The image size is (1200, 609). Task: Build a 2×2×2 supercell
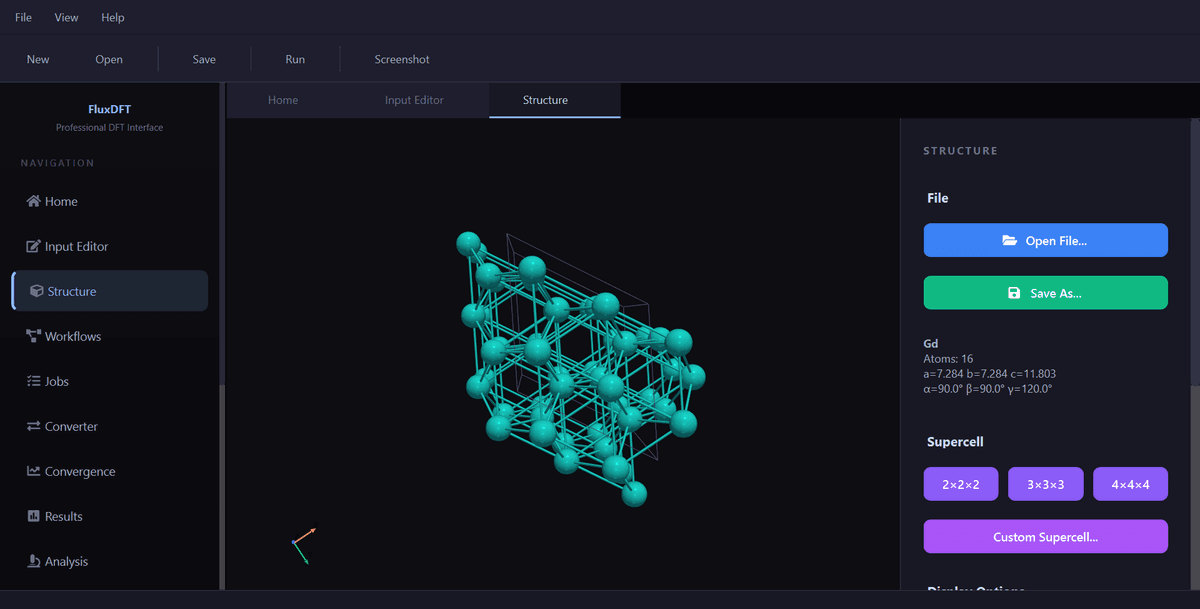[x=960, y=484]
